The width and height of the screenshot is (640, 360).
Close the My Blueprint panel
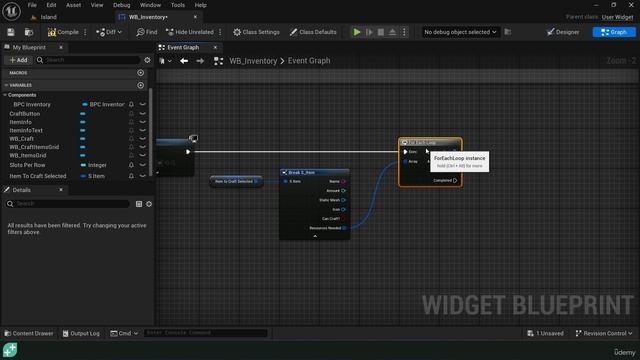point(61,47)
